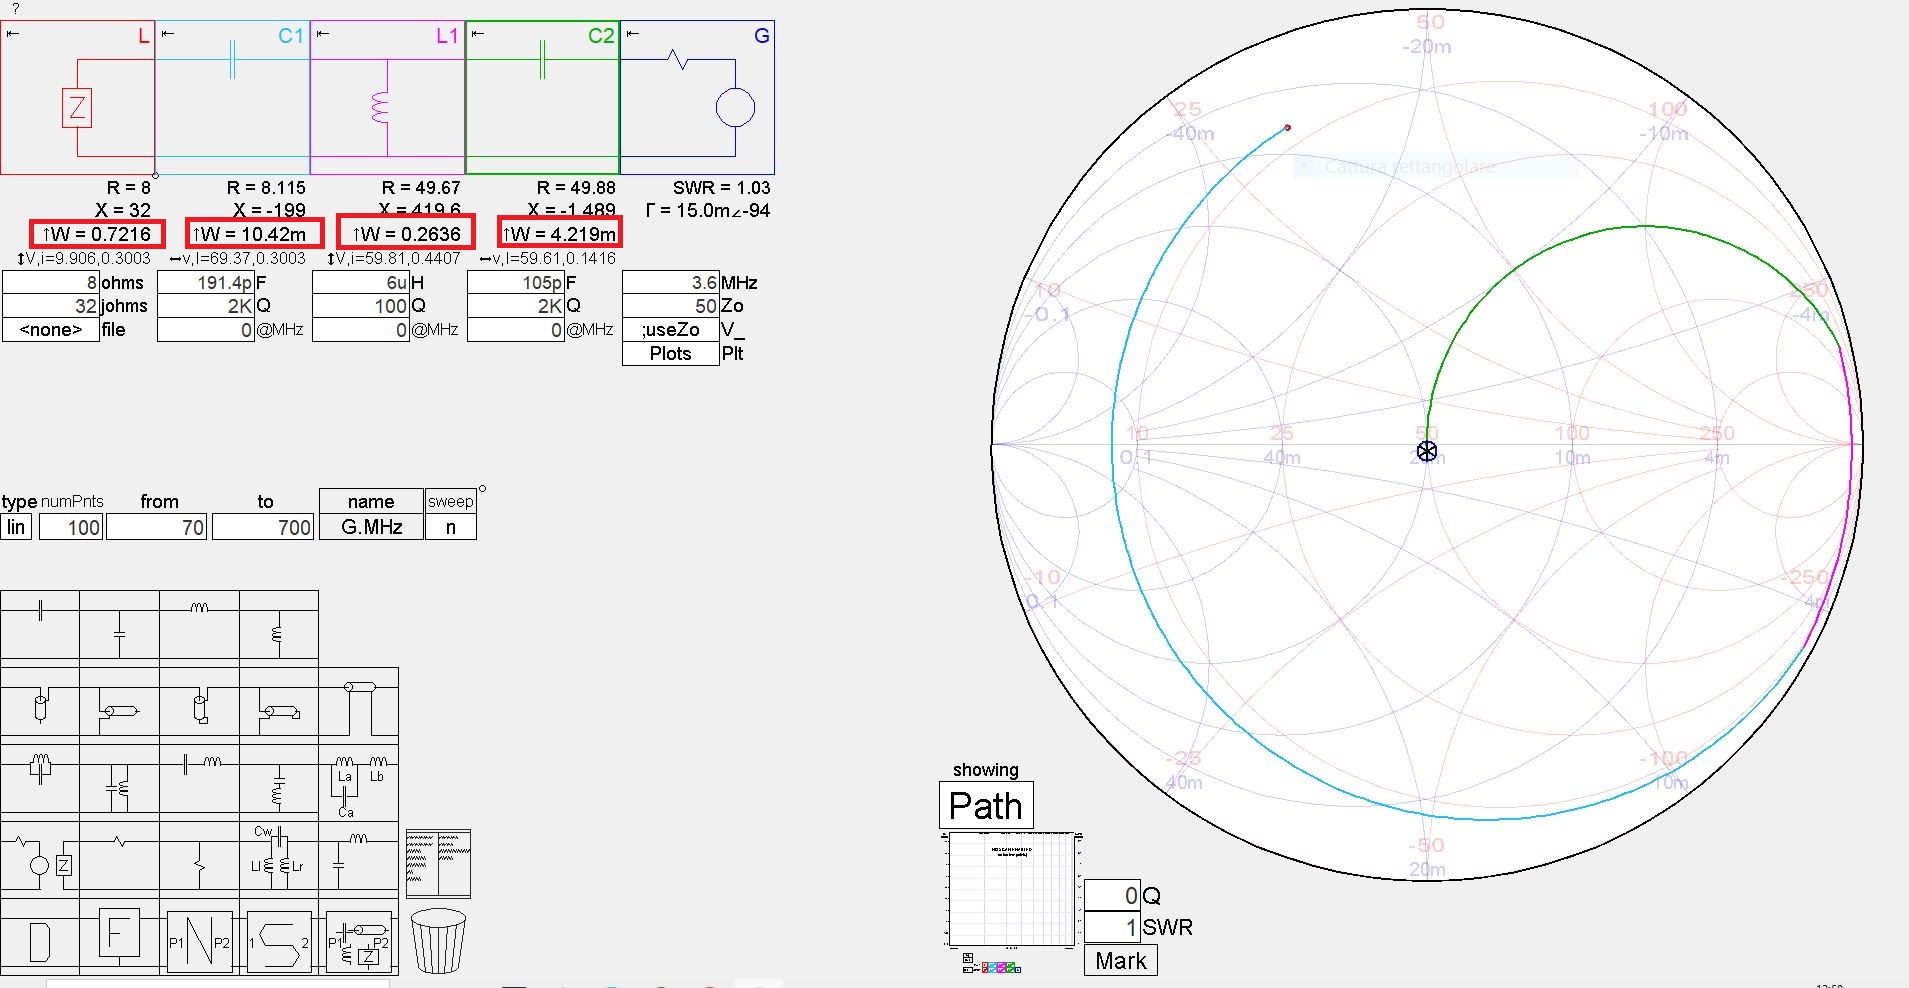1909x988 pixels.
Task: Click the G generator circuit block
Action: [697, 97]
